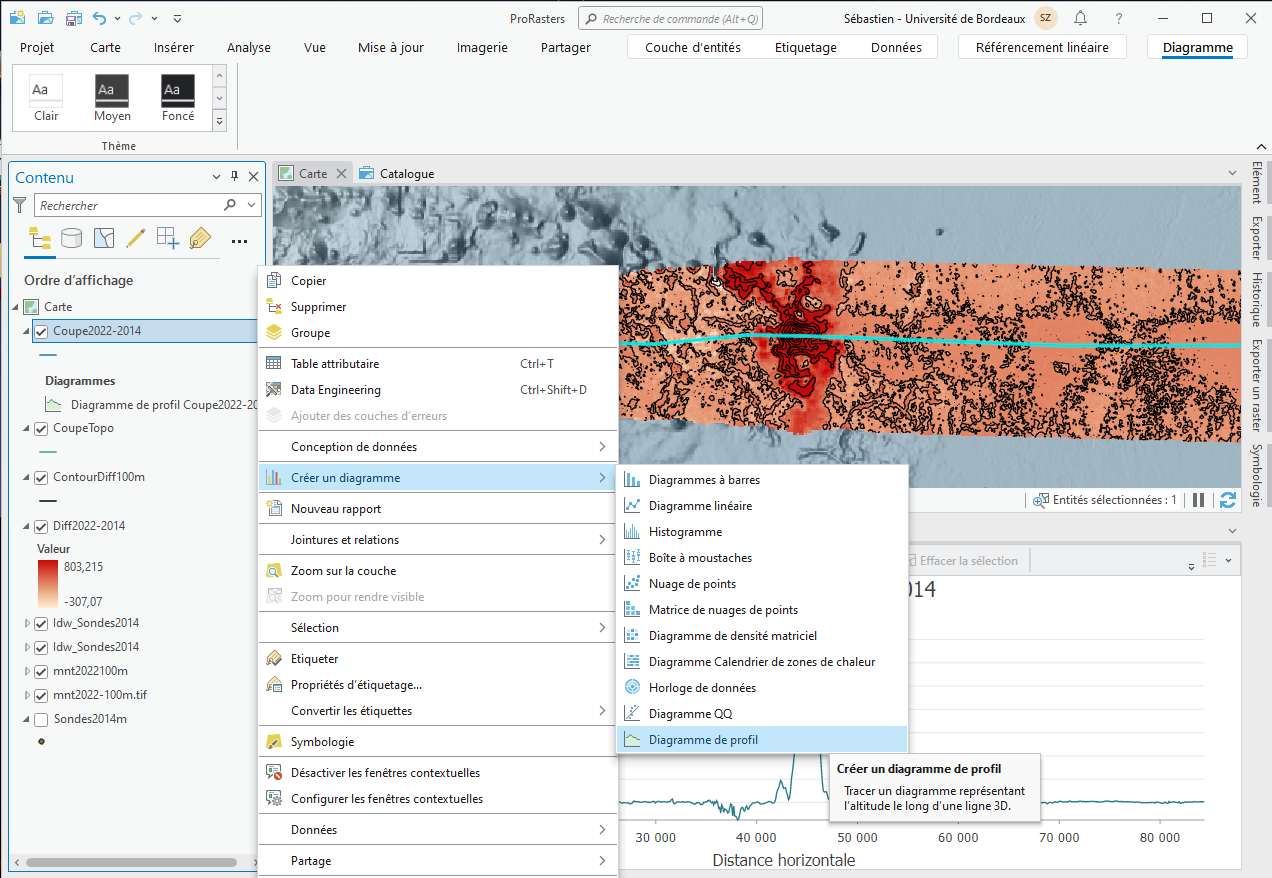
Task: Click the Rechercher field in Contenu
Action: pos(130,205)
